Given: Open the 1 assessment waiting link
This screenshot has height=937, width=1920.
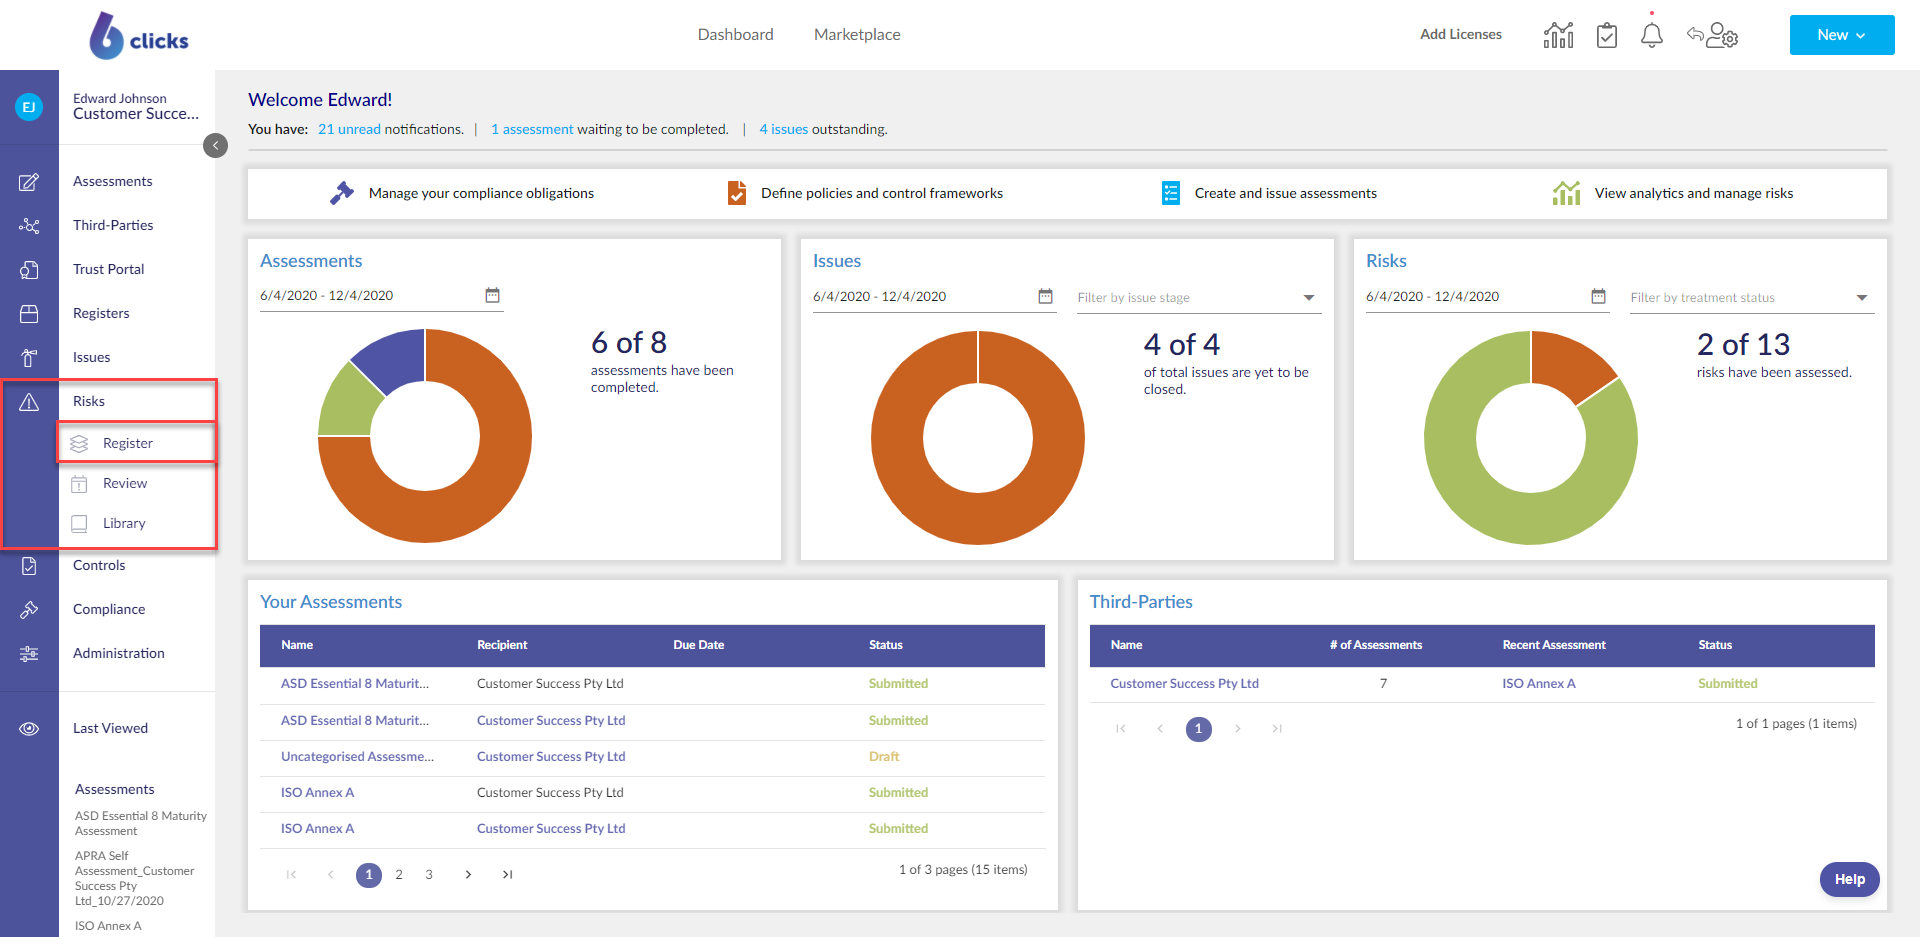Looking at the screenshot, I should pos(532,129).
